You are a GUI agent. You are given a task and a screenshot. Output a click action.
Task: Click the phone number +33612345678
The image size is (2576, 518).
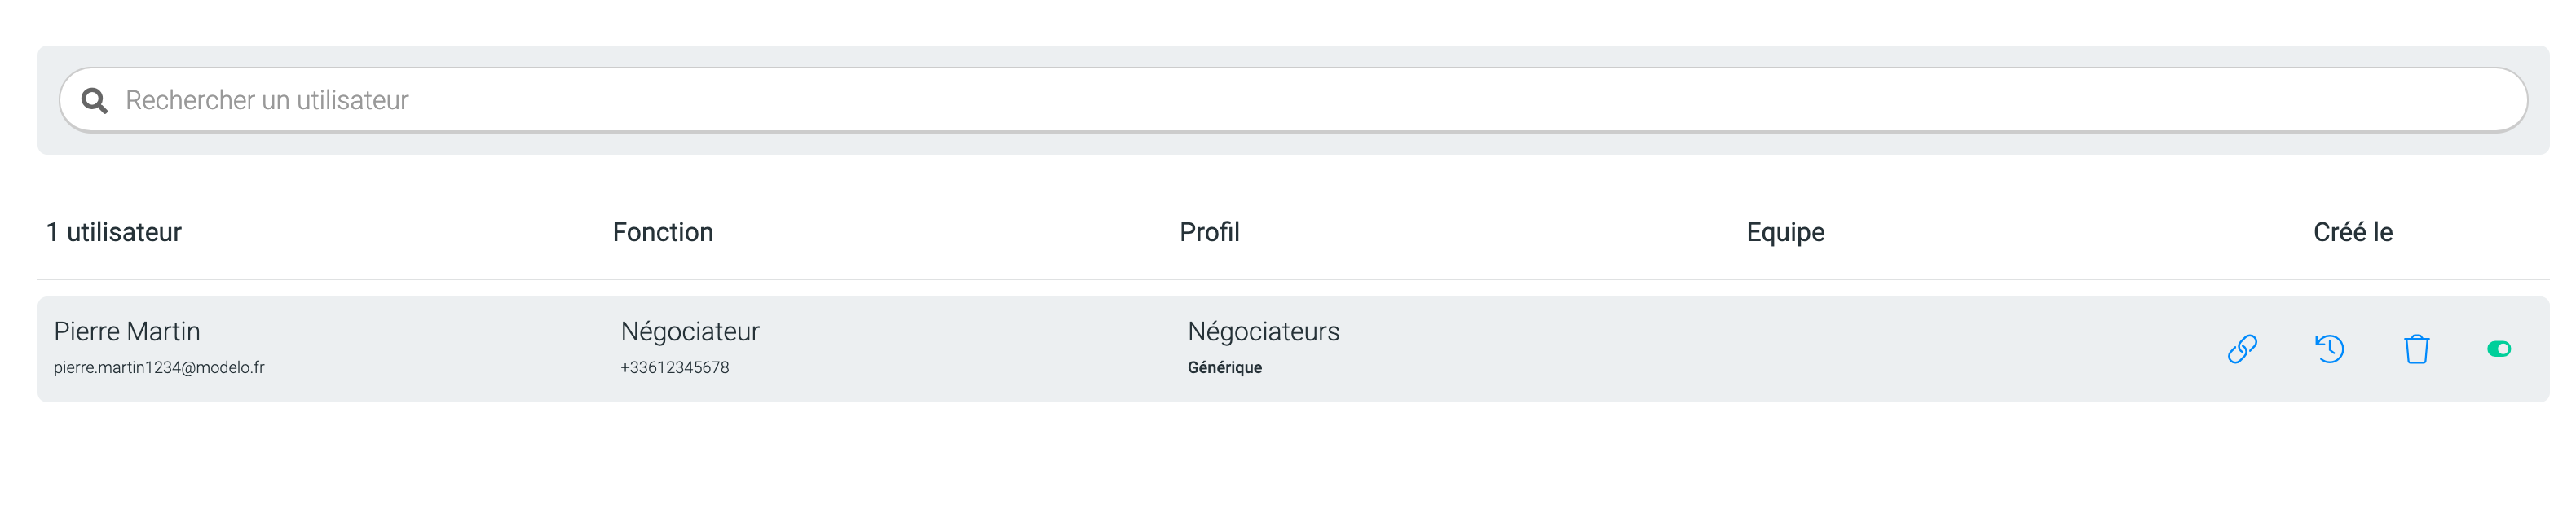[675, 368]
